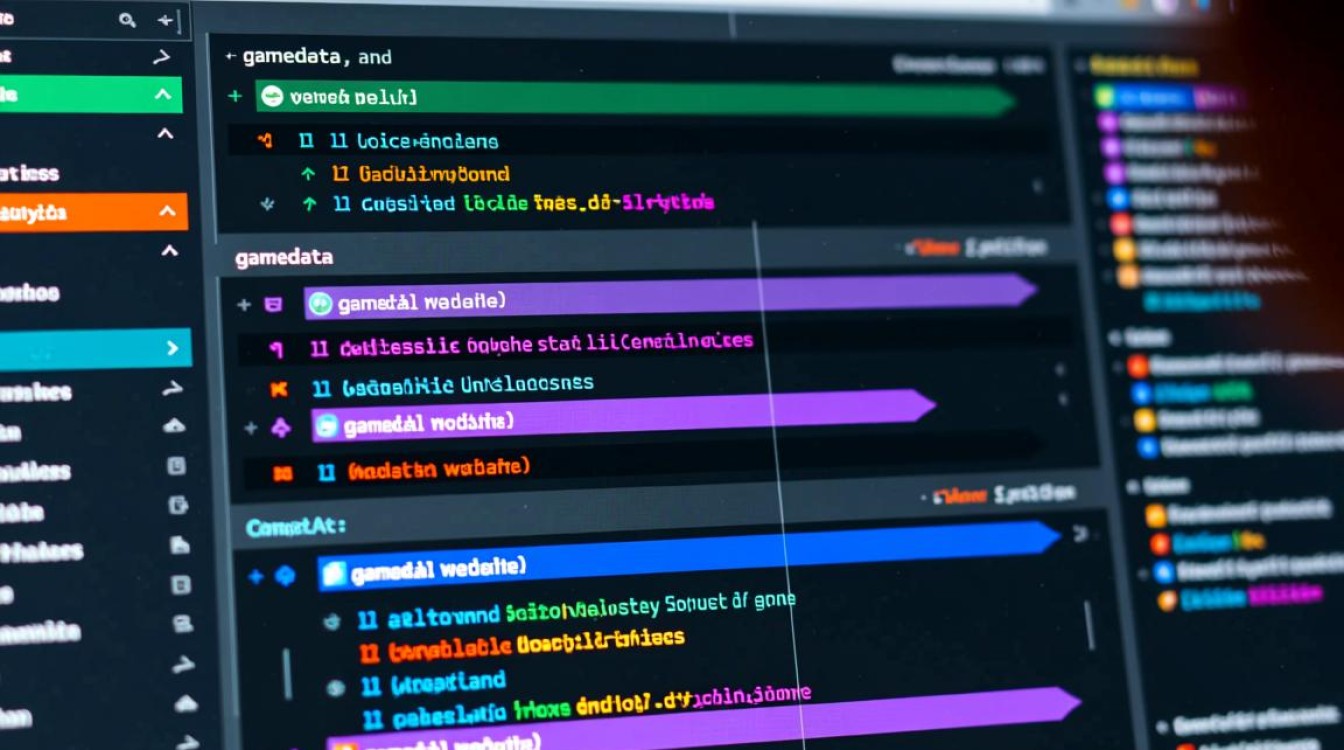Expand the cyan sidebar row with its chevron
The width and height of the screenshot is (1344, 750).
172,348
